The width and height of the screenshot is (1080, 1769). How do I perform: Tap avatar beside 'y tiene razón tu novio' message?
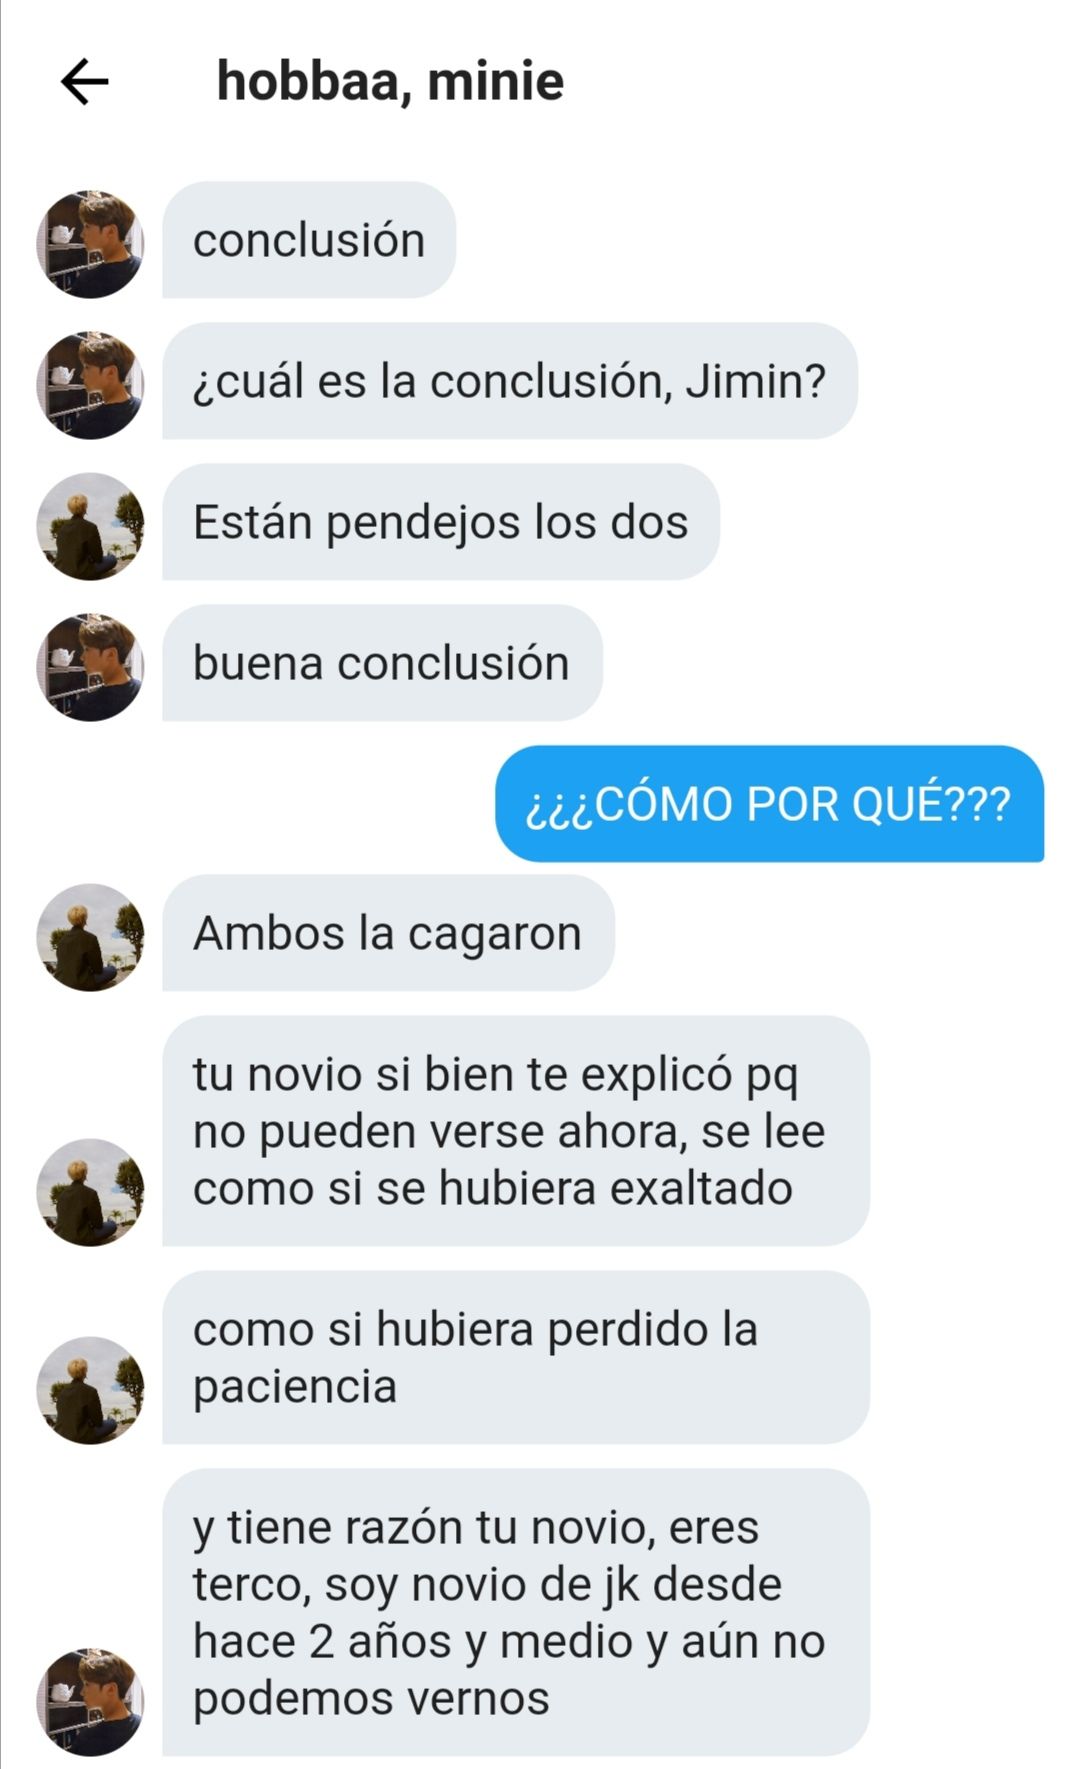(90, 1702)
